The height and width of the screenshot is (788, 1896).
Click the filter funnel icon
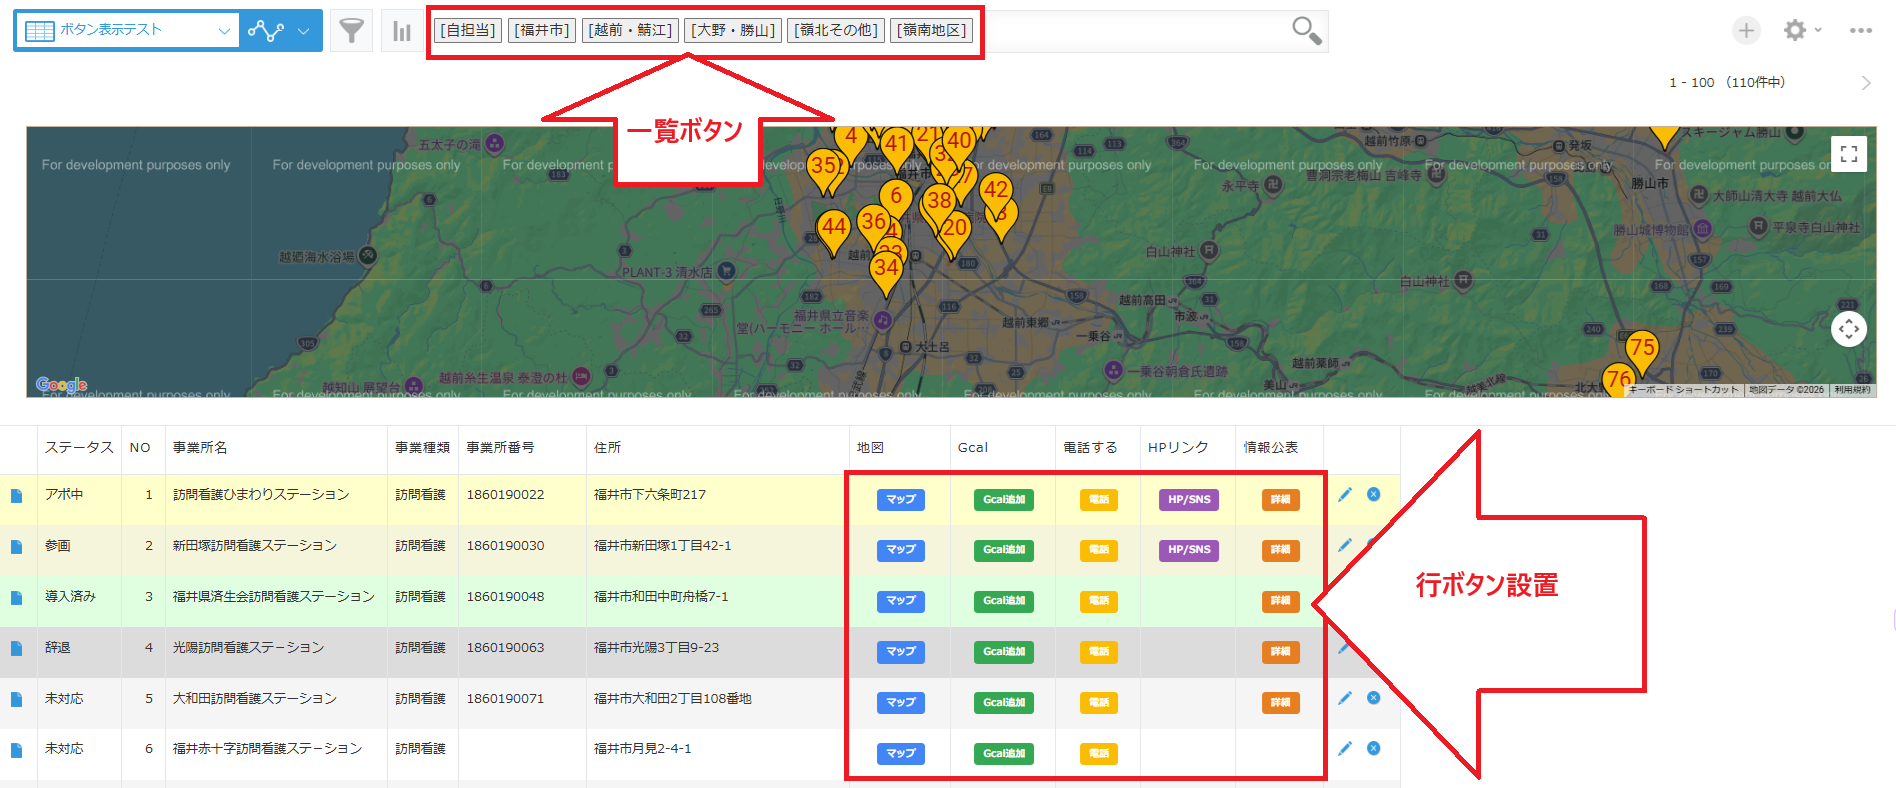click(x=351, y=31)
